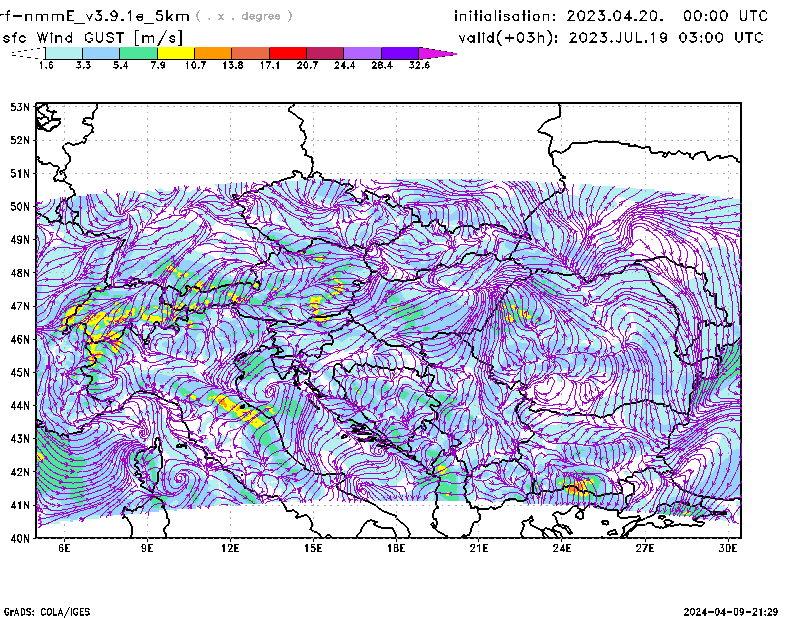This screenshot has height=618, width=800.
Task: Click the 40N latitude label
Action: [x=20, y=538]
